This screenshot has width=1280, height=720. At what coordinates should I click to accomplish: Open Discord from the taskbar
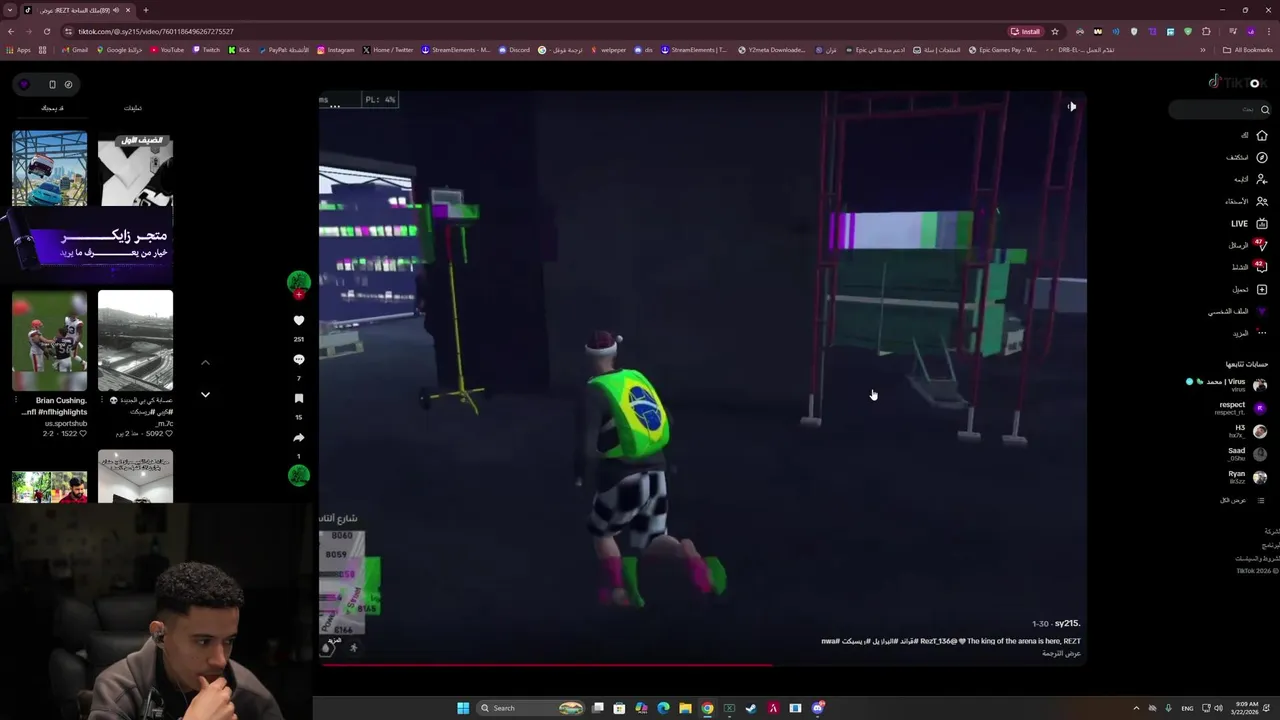click(817, 708)
